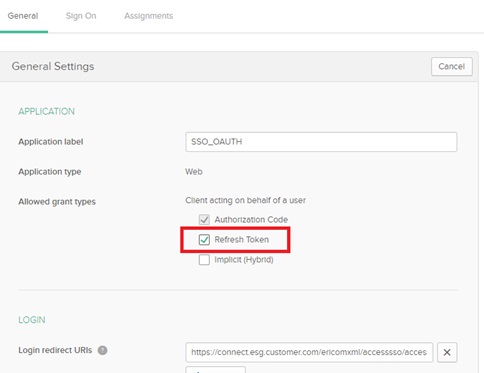Uncheck the Refresh Token checkbox
This screenshot has width=484, height=373.
tap(204, 239)
